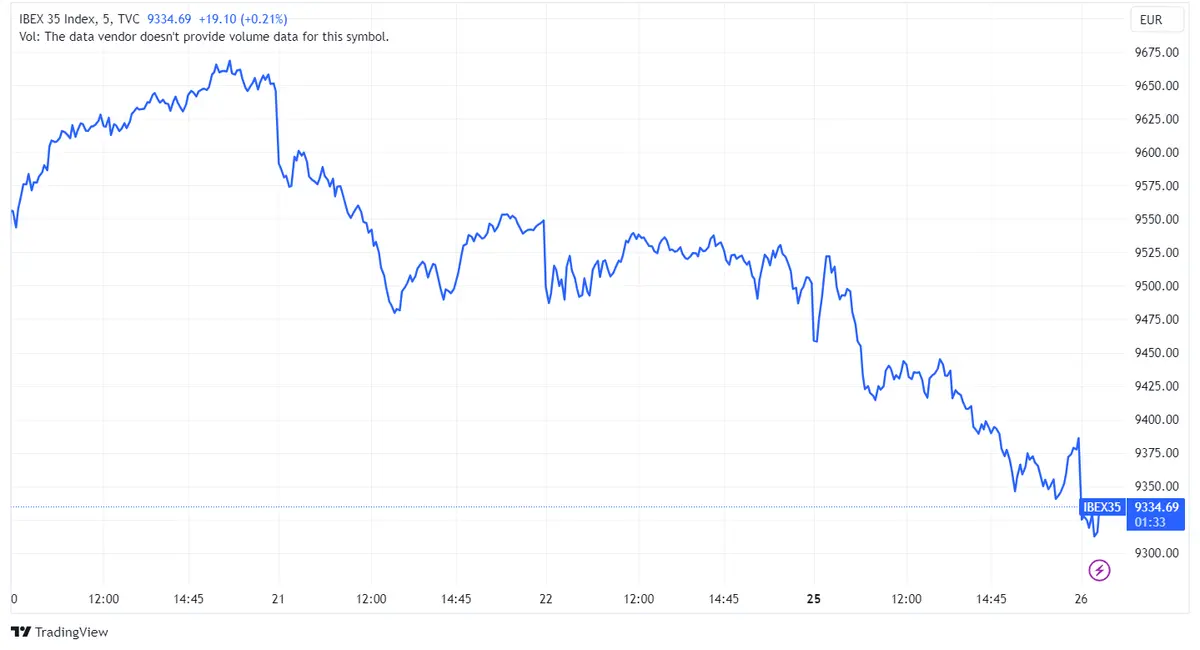Click the 26 date label on the time axis
Viewport: 1200px width, 650px height.
[x=1081, y=598]
